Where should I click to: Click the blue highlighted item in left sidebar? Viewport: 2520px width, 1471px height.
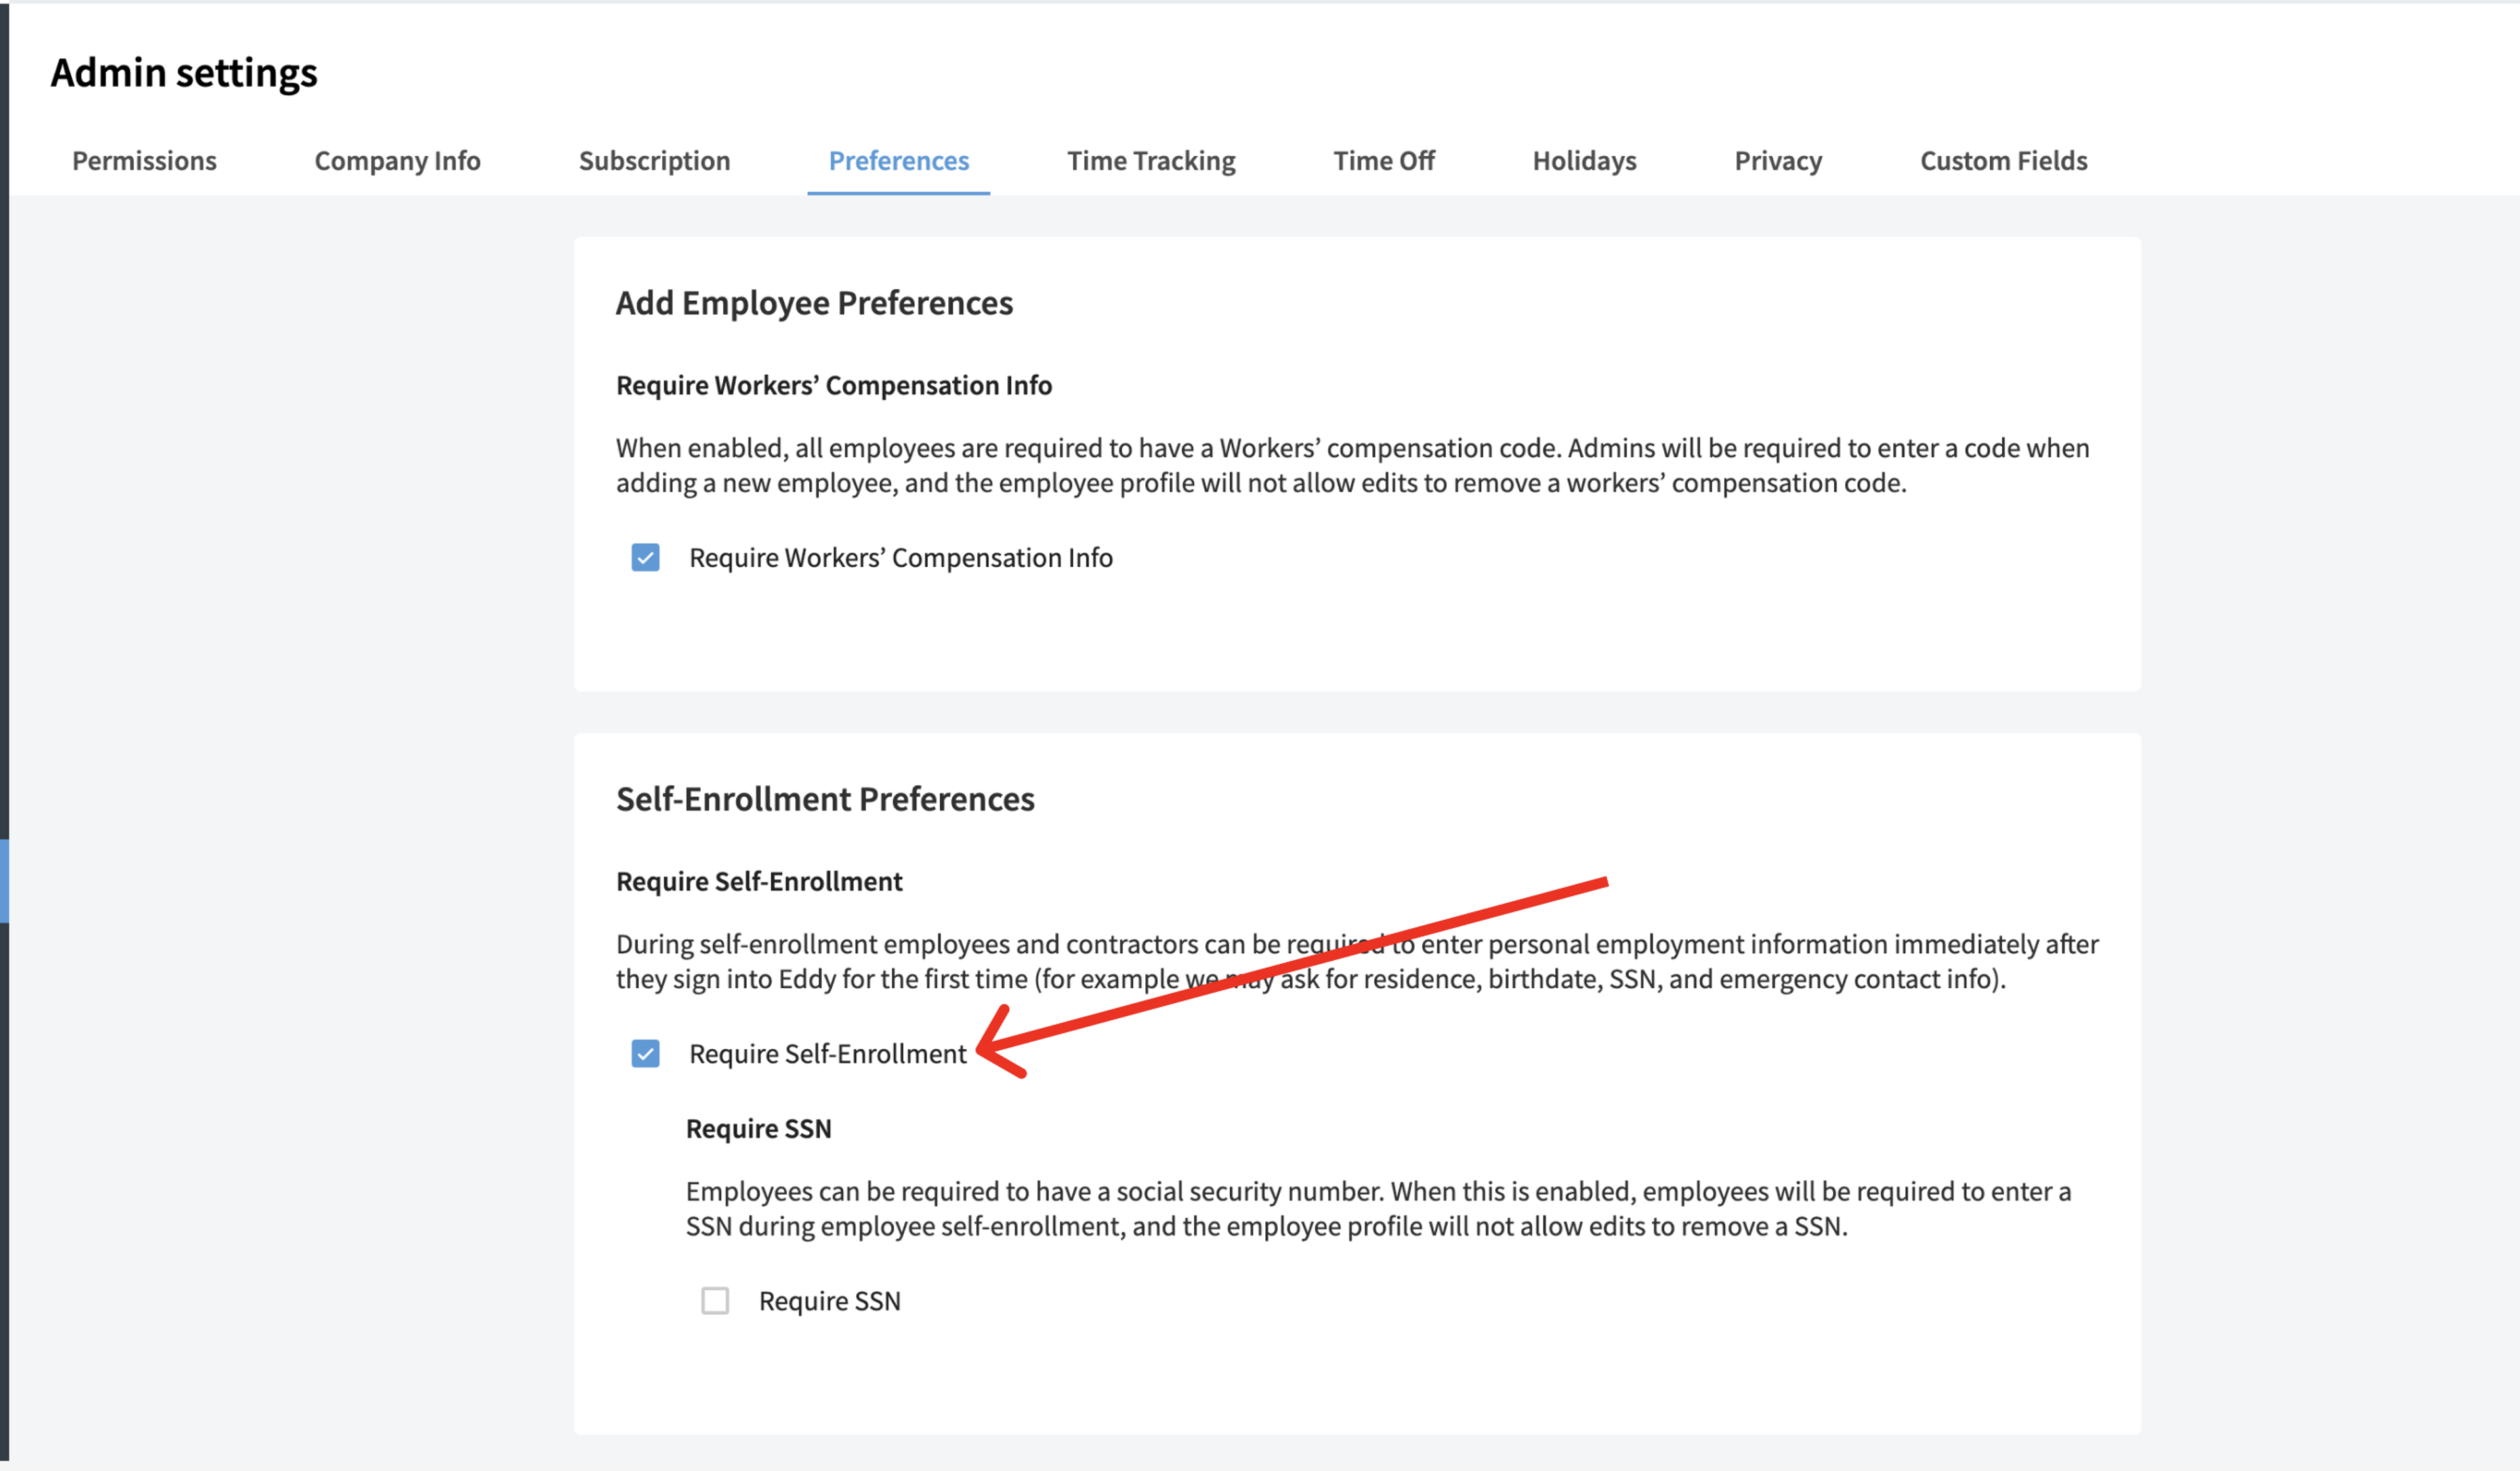tap(4, 881)
